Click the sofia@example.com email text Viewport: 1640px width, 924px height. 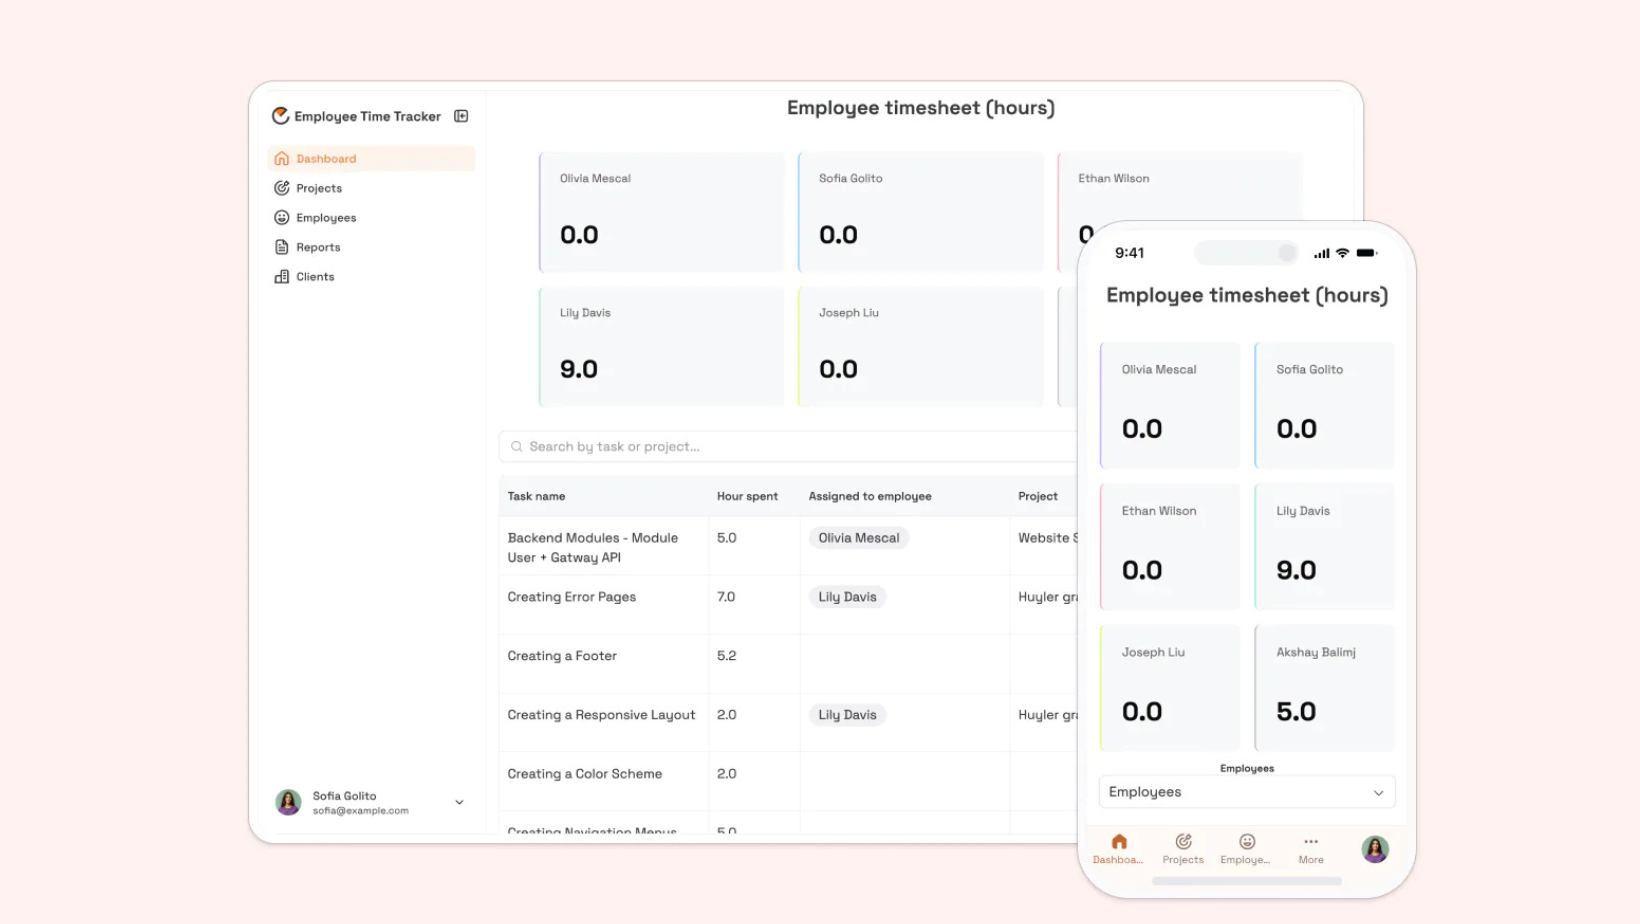click(360, 811)
